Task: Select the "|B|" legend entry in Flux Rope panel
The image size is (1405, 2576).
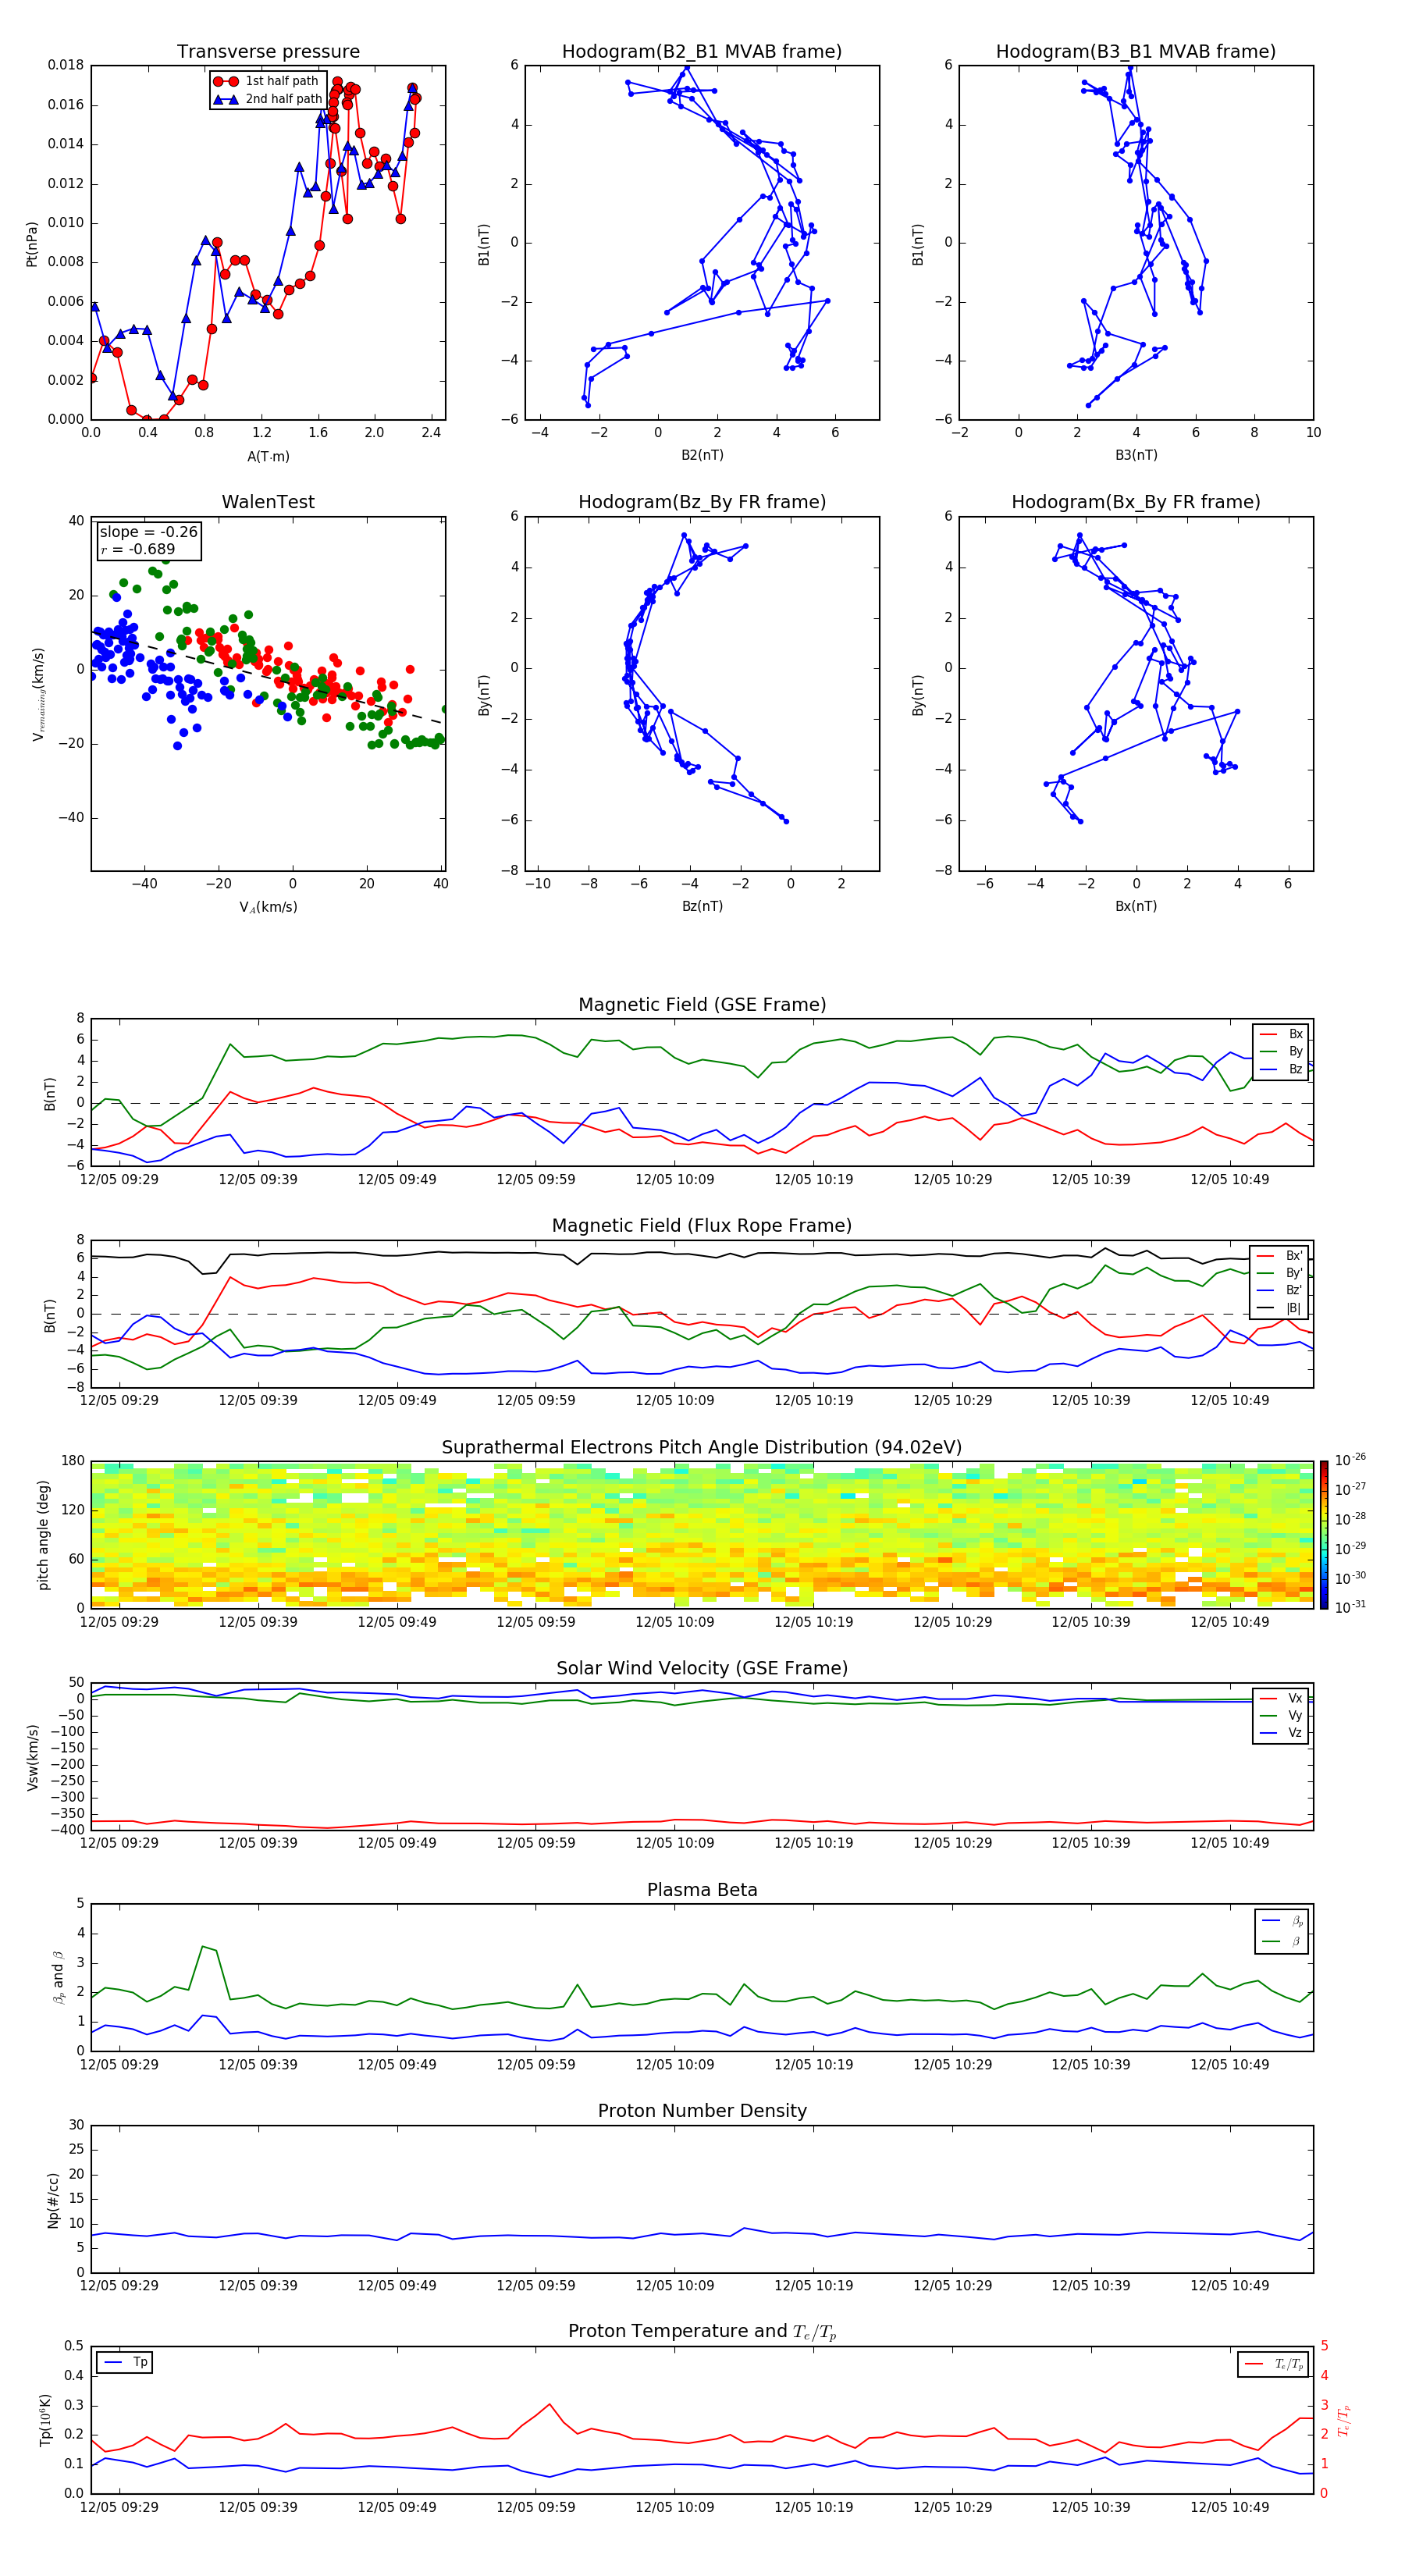Action: (x=1281, y=1308)
